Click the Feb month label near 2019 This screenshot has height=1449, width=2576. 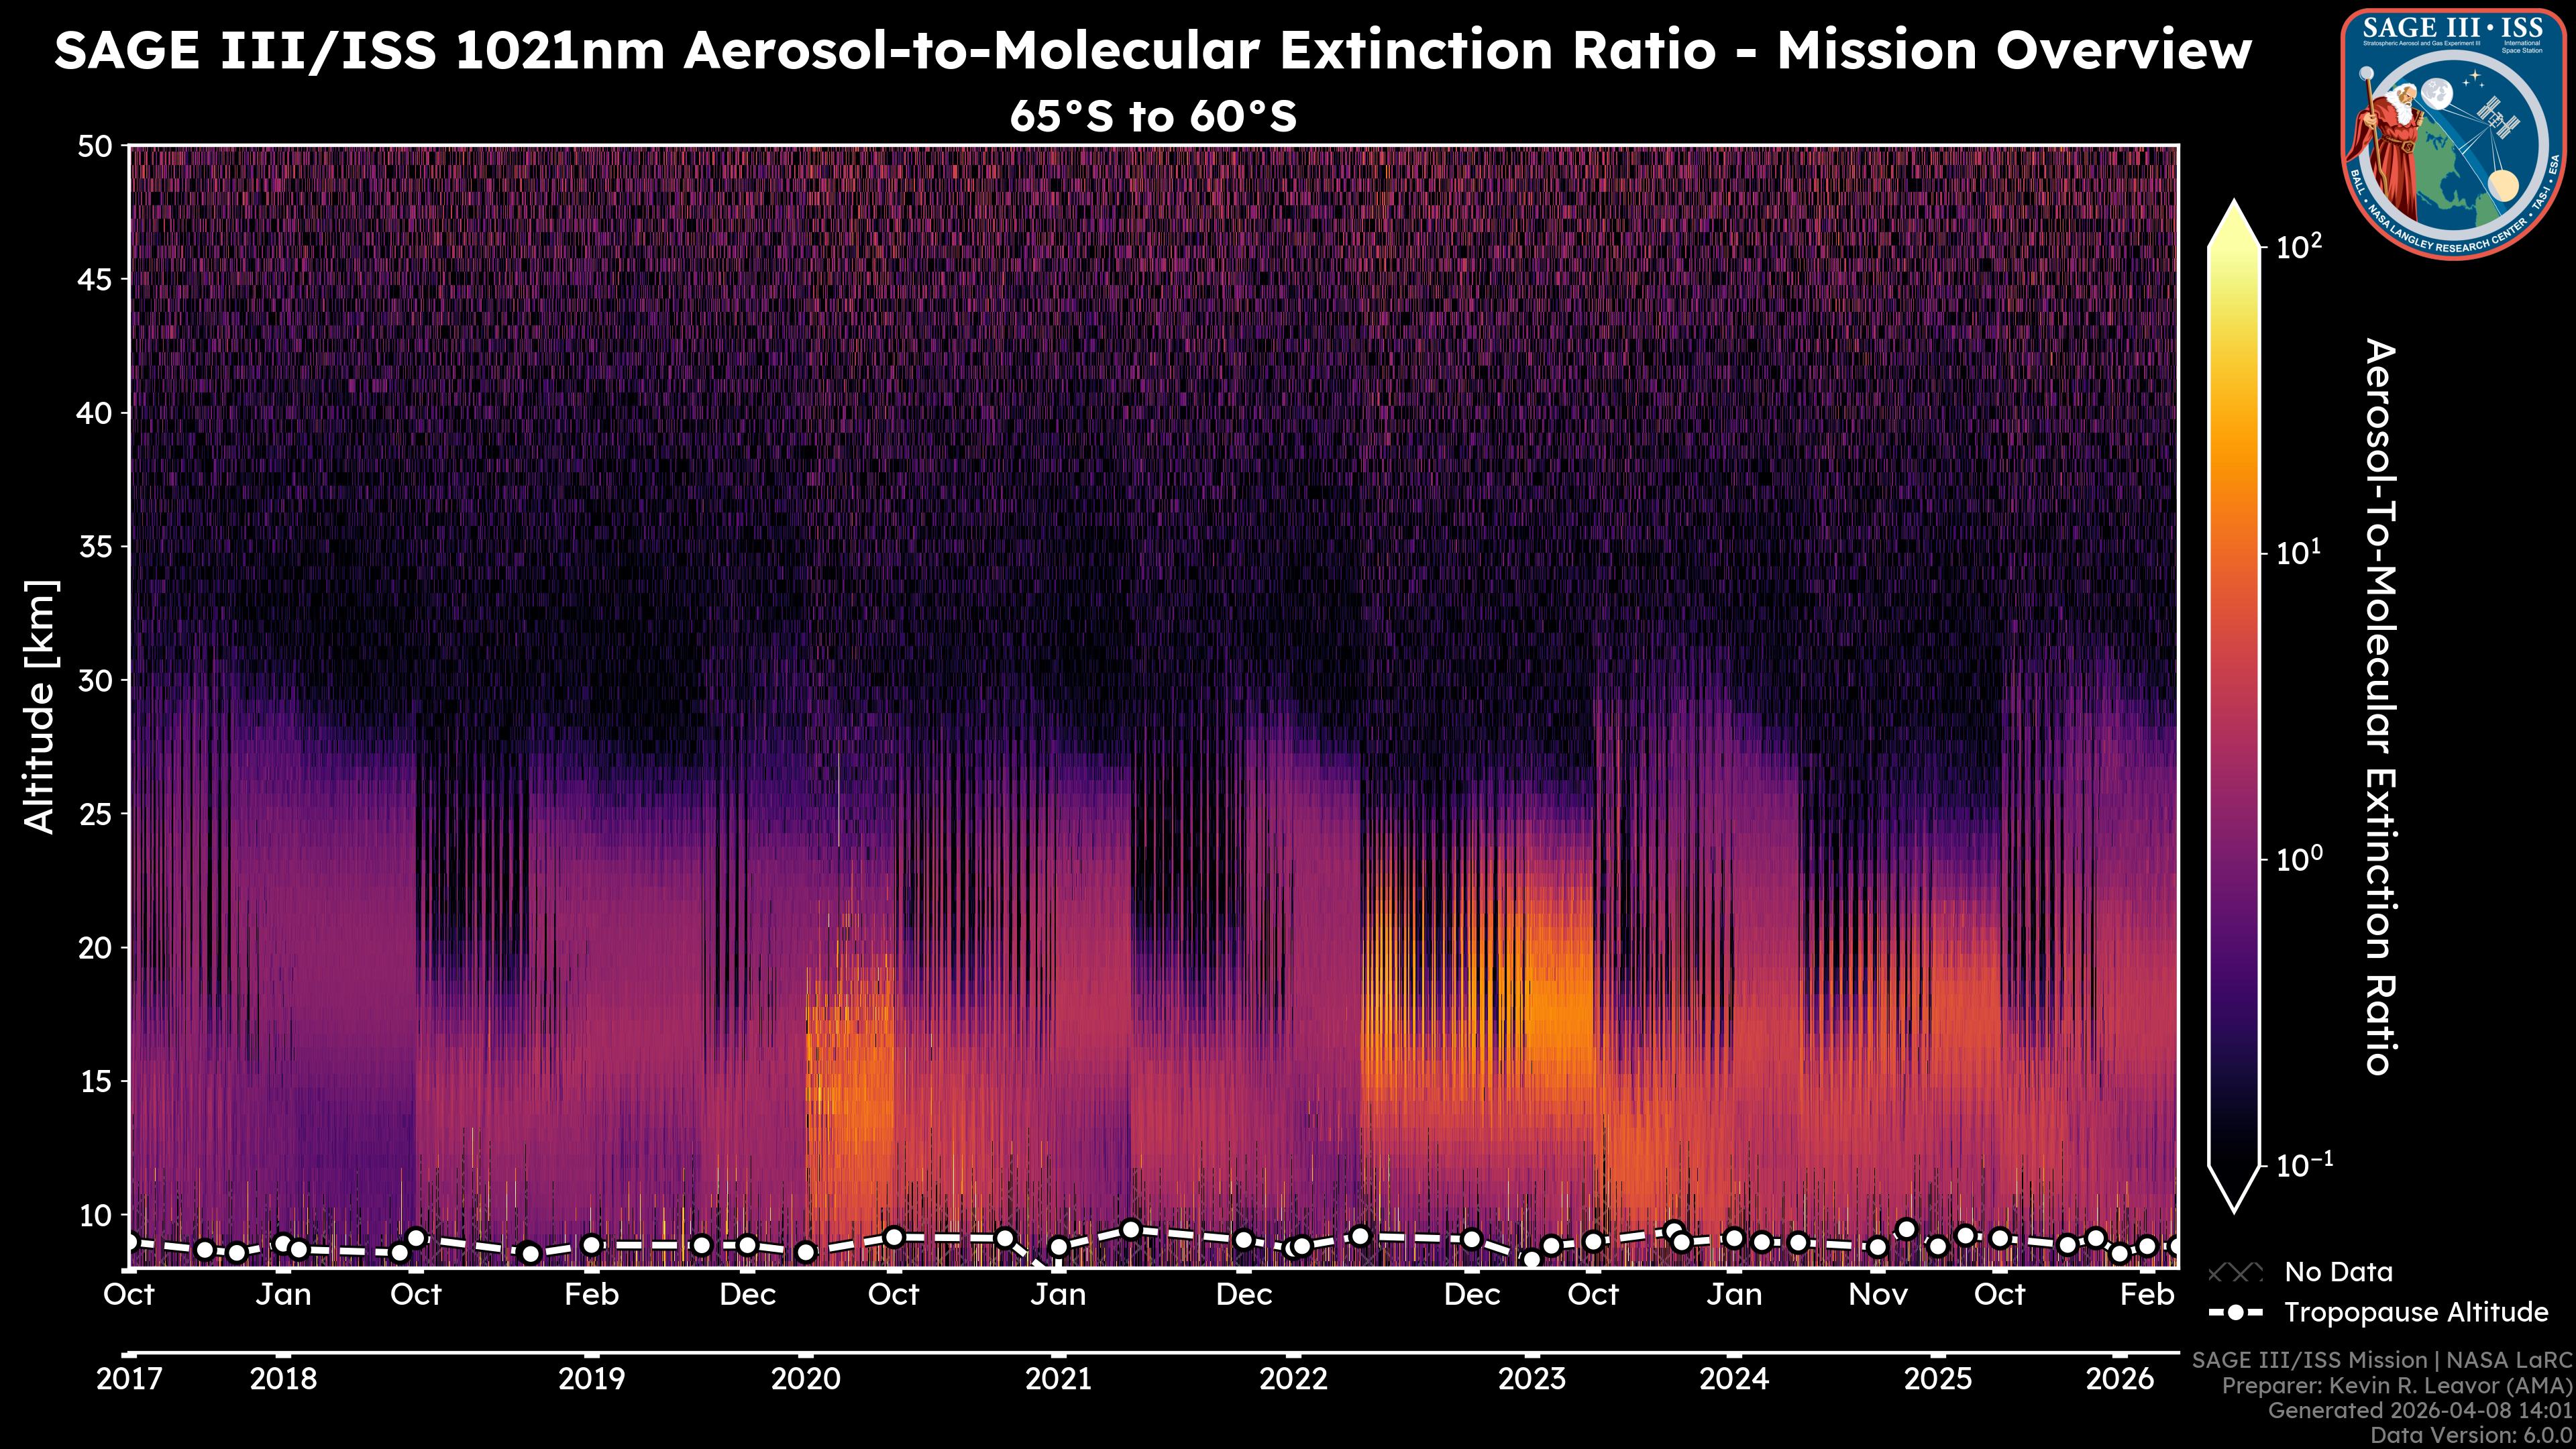pos(591,1294)
